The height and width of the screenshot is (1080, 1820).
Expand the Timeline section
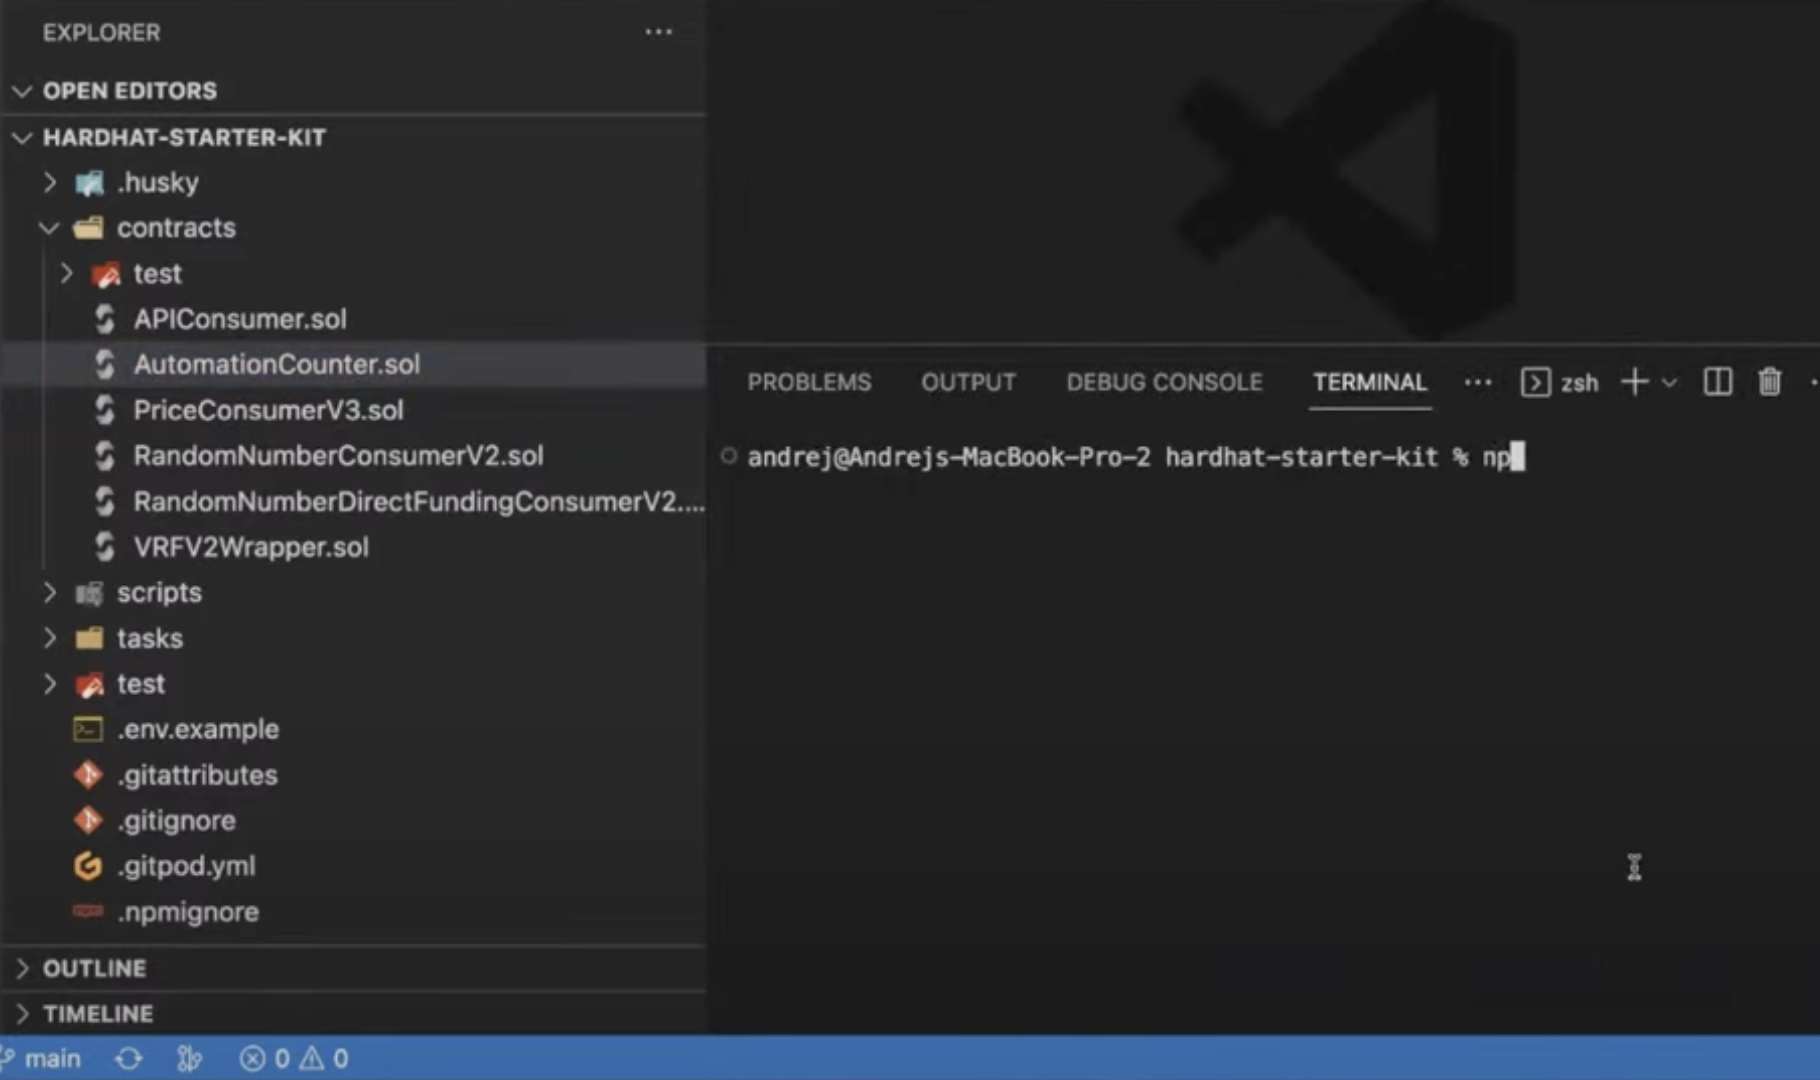(x=22, y=1014)
